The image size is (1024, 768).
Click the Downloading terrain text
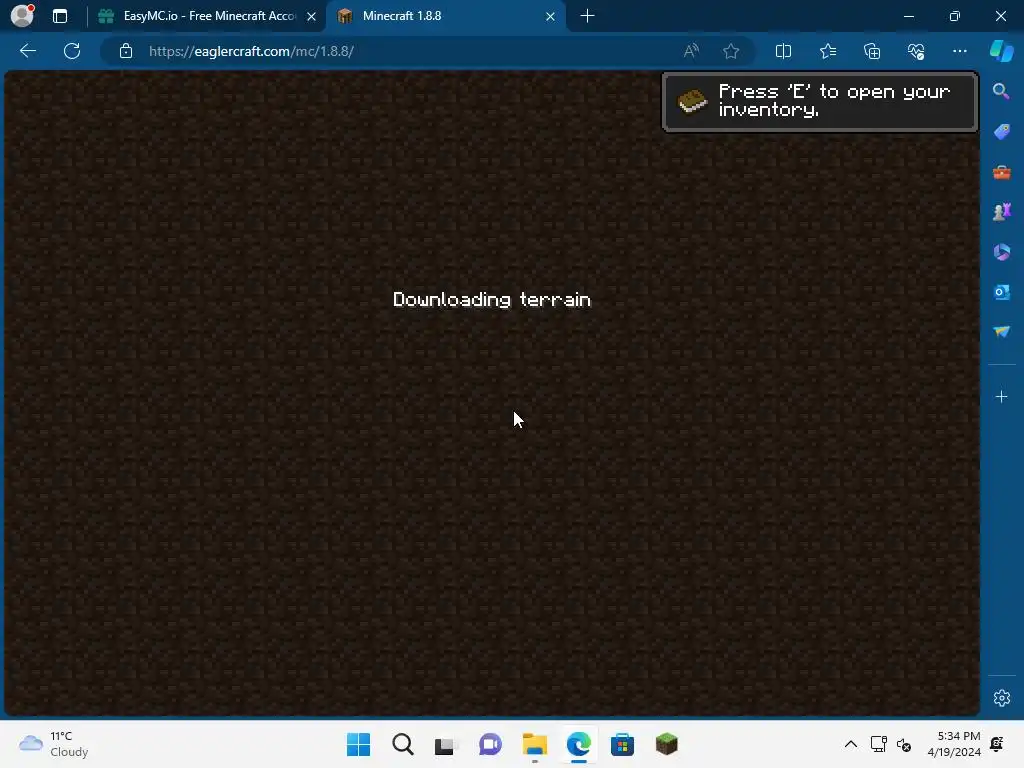(492, 299)
